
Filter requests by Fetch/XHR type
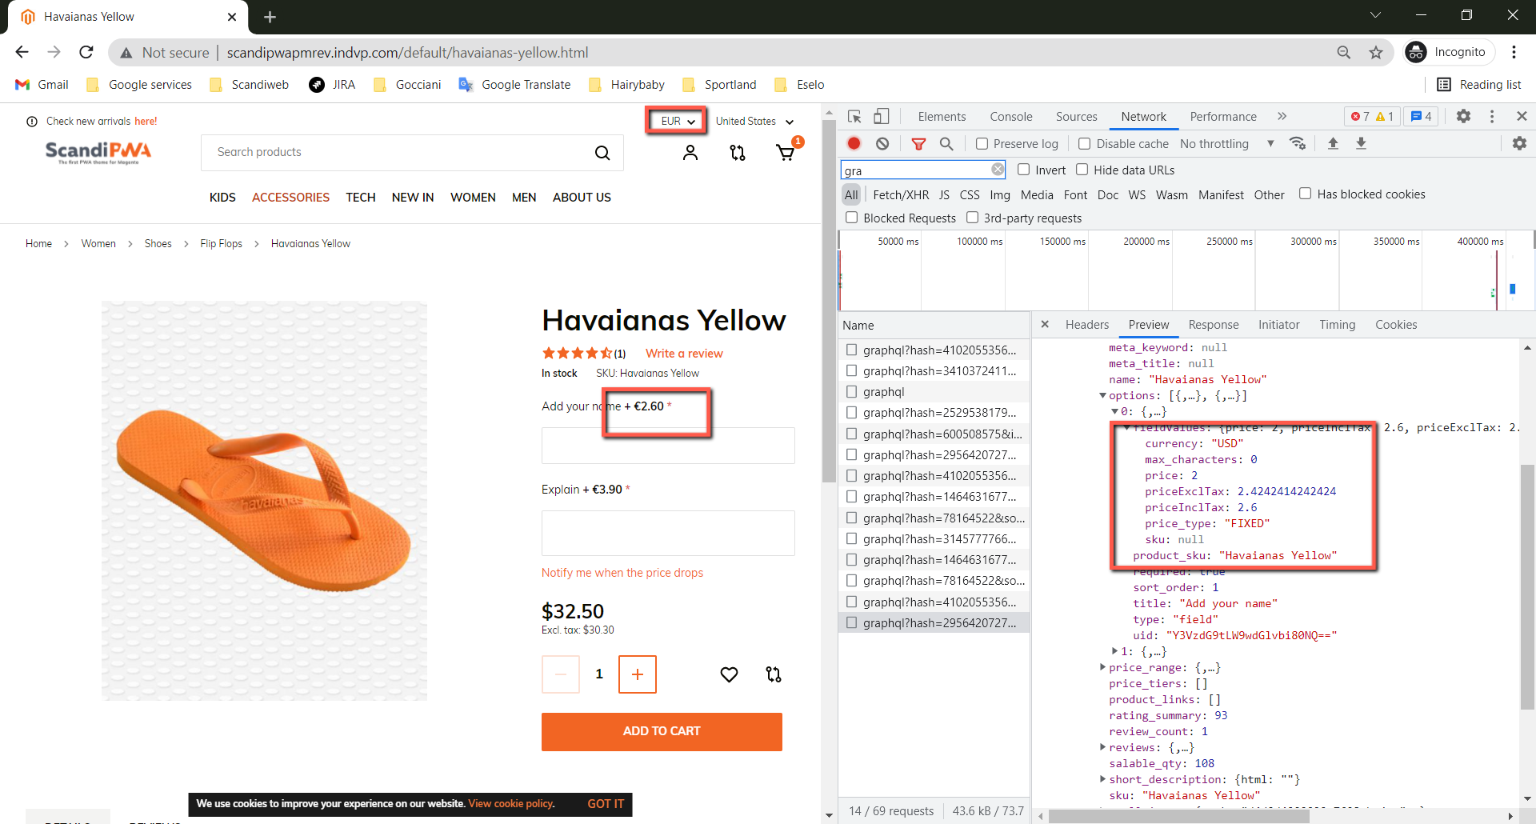point(901,195)
